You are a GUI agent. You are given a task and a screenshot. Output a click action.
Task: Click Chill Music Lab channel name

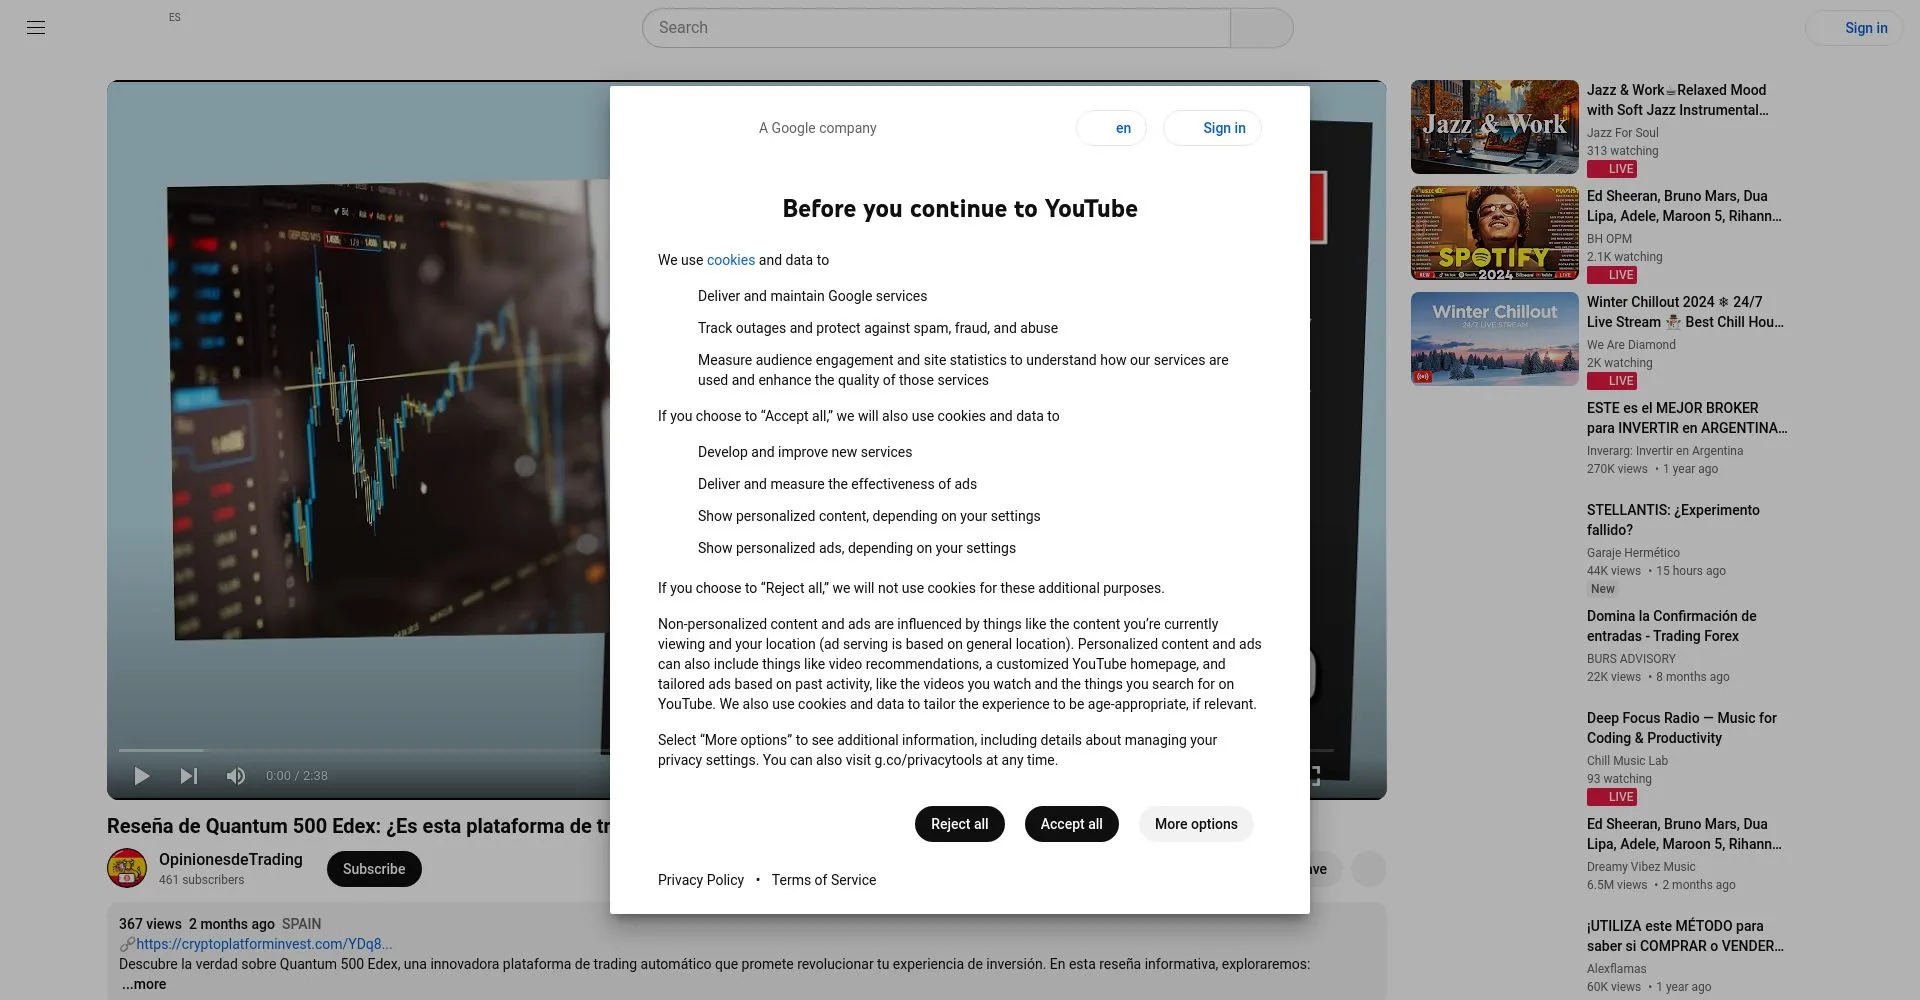click(1627, 761)
